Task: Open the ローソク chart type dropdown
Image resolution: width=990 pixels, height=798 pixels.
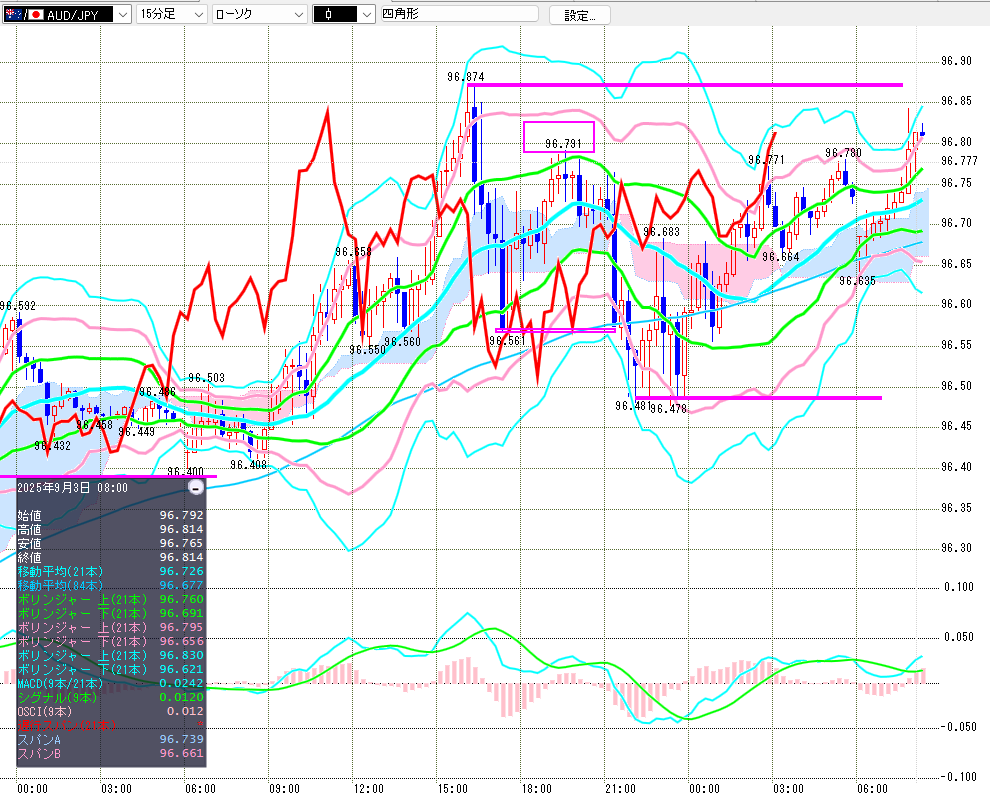Action: pos(259,14)
